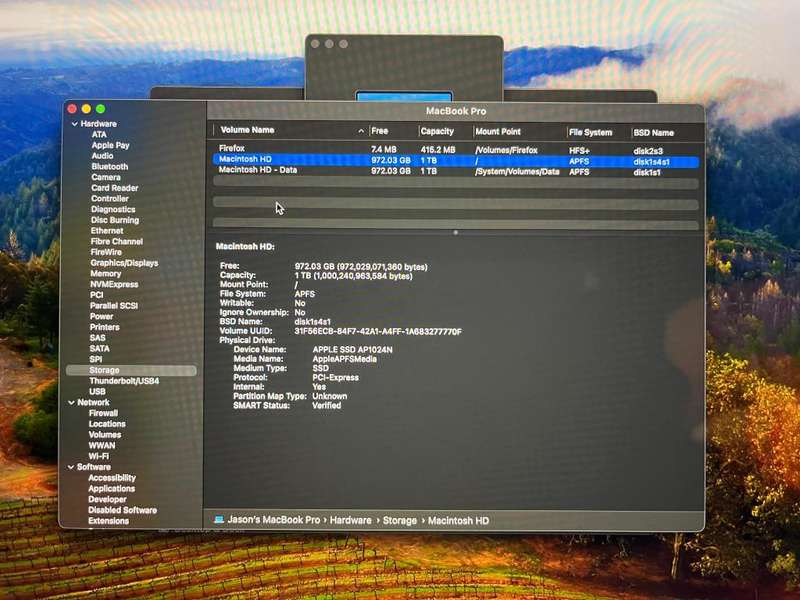Click Macintosh HD in the path bar

click(x=458, y=521)
